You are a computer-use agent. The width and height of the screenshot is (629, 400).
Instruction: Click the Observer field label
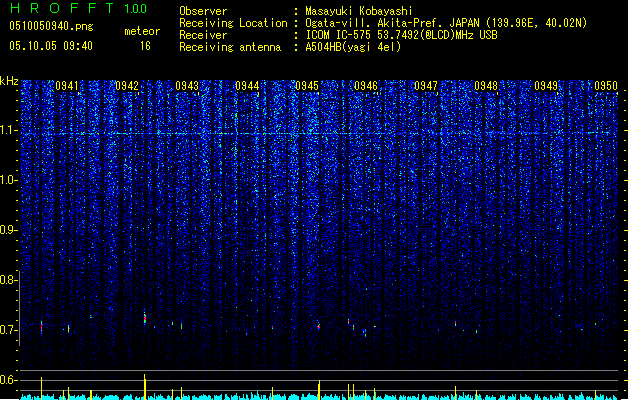point(203,11)
